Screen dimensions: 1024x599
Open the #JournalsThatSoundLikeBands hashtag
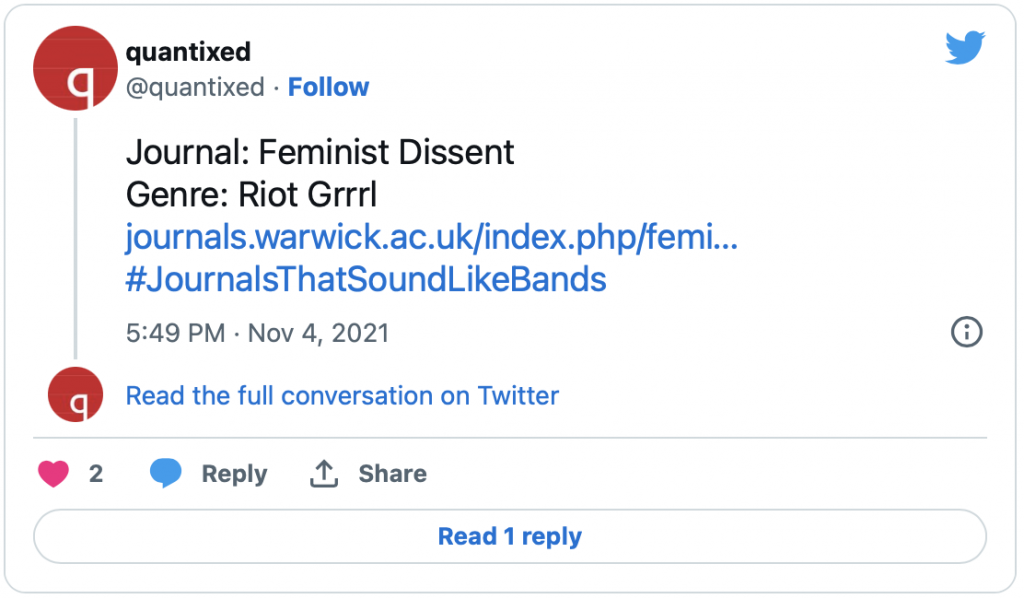366,280
